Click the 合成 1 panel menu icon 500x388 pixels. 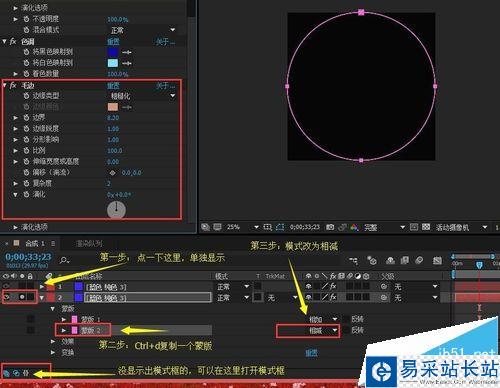53,244
